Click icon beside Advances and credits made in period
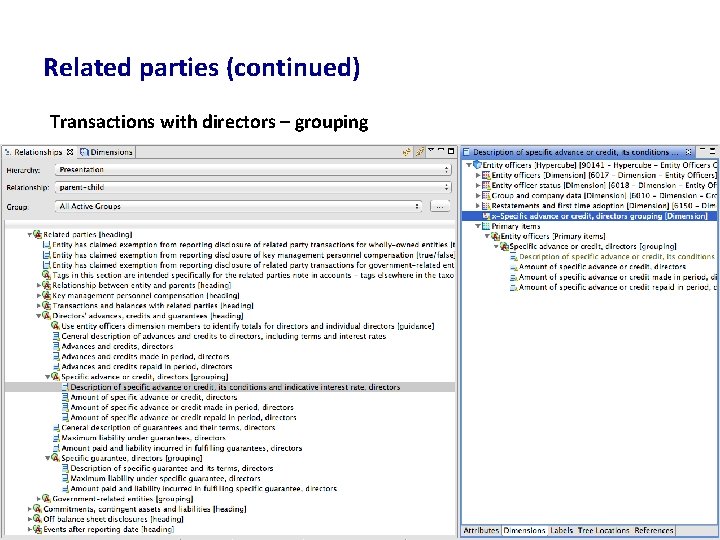This screenshot has height=540, width=720. point(56,357)
